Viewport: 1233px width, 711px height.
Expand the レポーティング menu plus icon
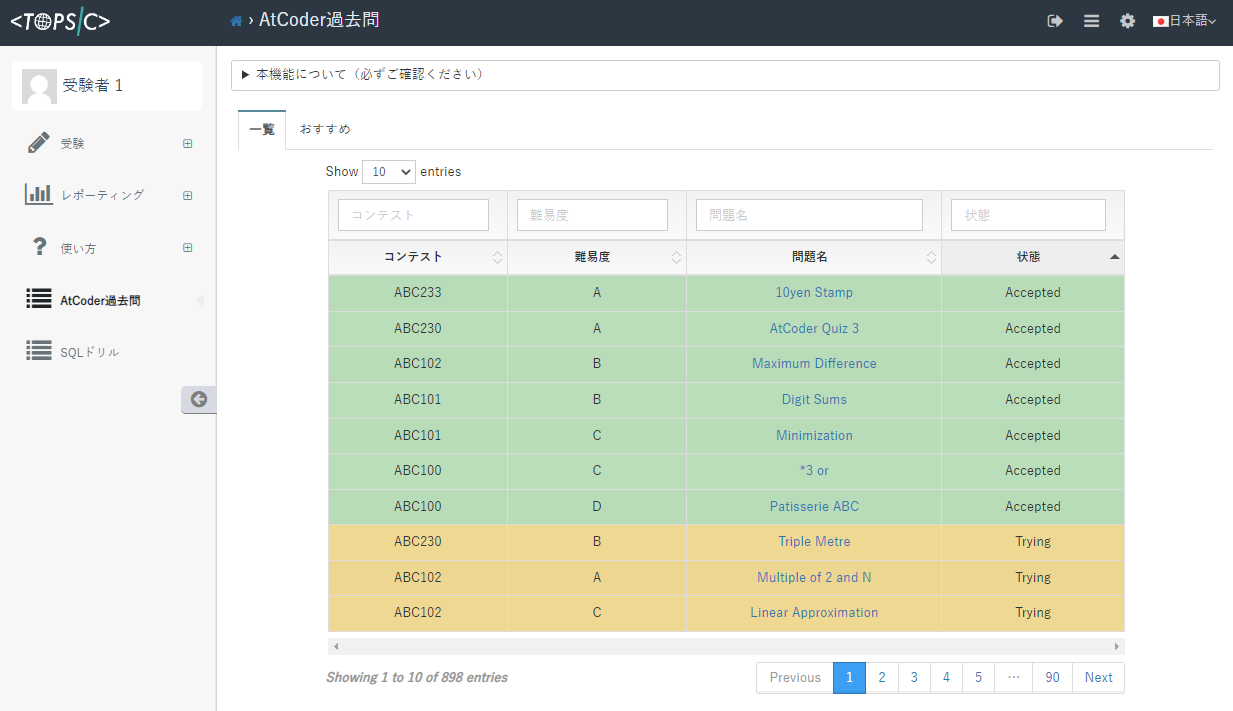coord(187,195)
